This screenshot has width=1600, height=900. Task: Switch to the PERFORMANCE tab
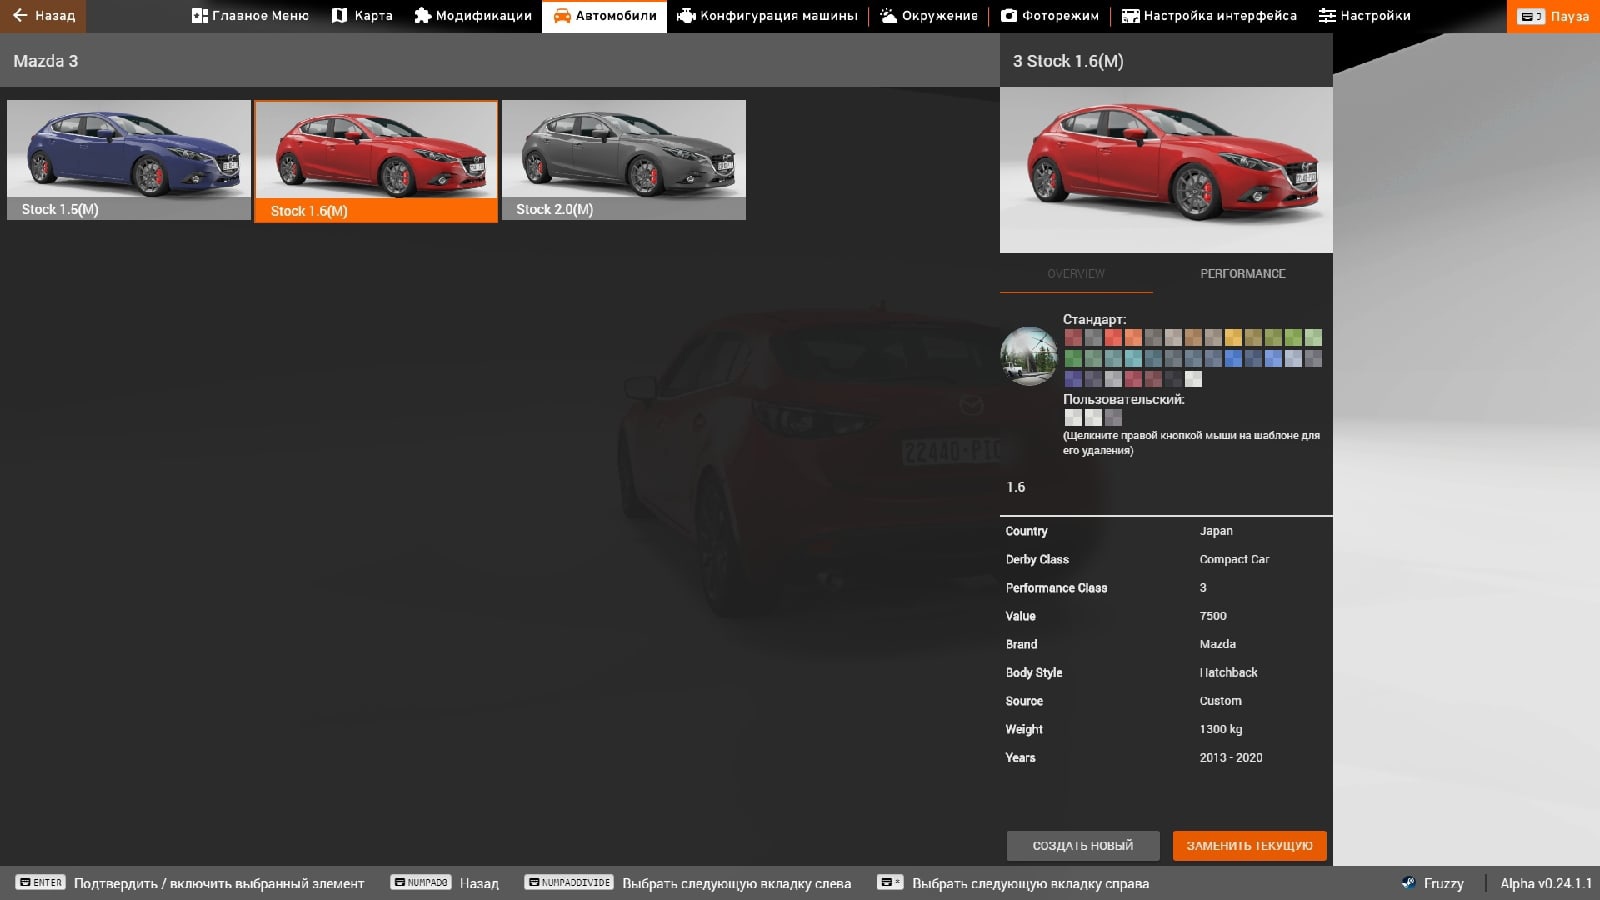point(1243,273)
